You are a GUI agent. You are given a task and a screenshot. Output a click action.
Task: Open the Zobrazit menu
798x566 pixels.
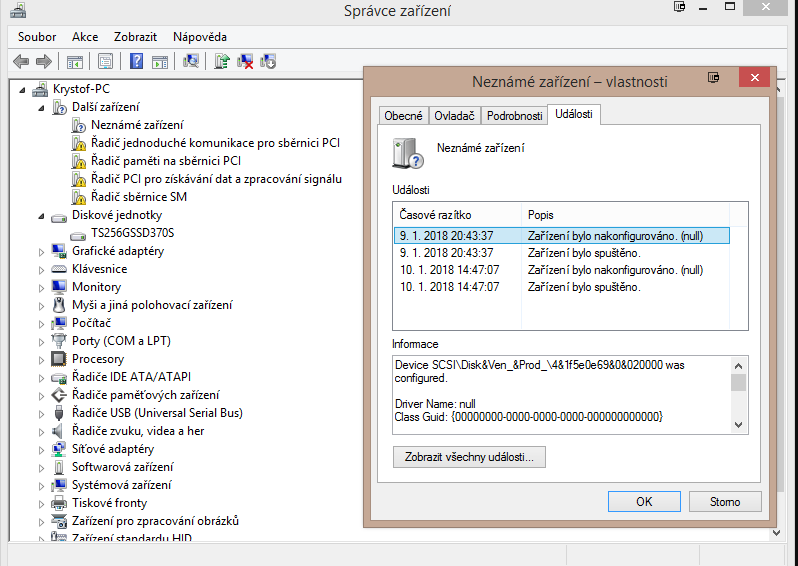[135, 37]
